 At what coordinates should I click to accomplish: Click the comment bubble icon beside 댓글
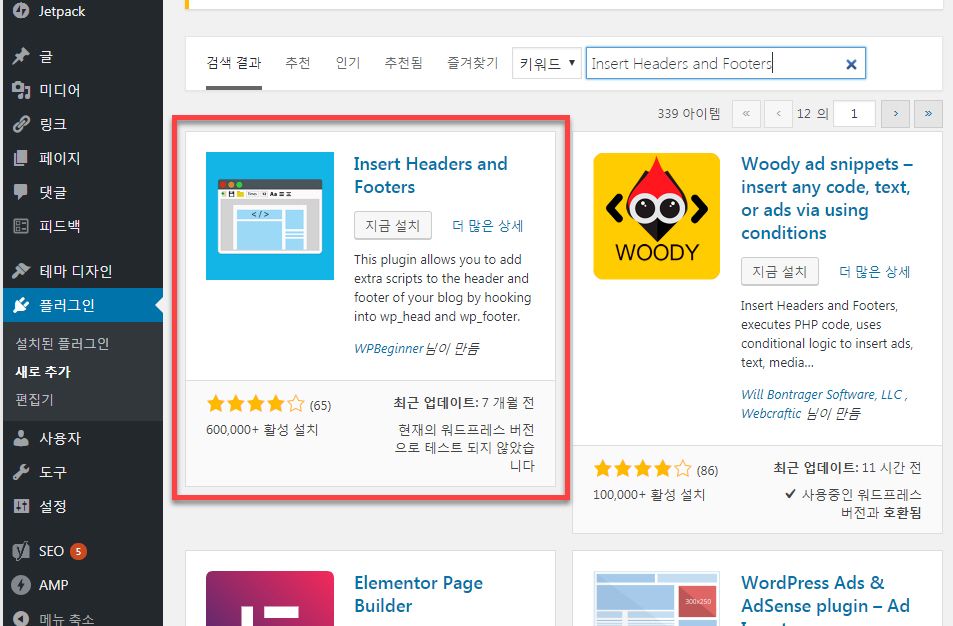(21, 192)
